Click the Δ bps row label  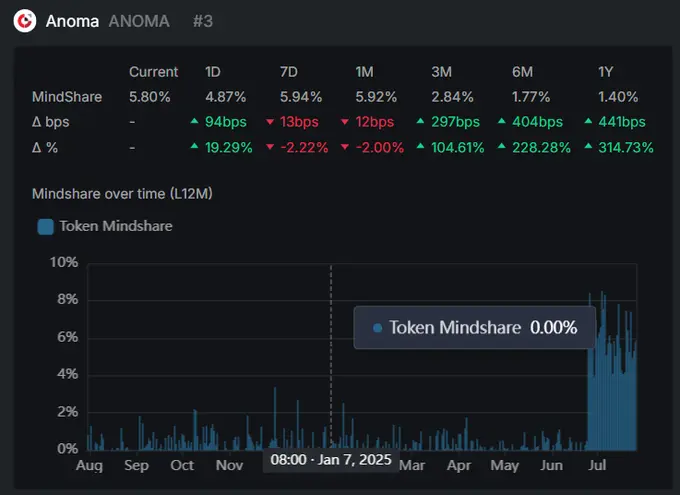(51, 122)
